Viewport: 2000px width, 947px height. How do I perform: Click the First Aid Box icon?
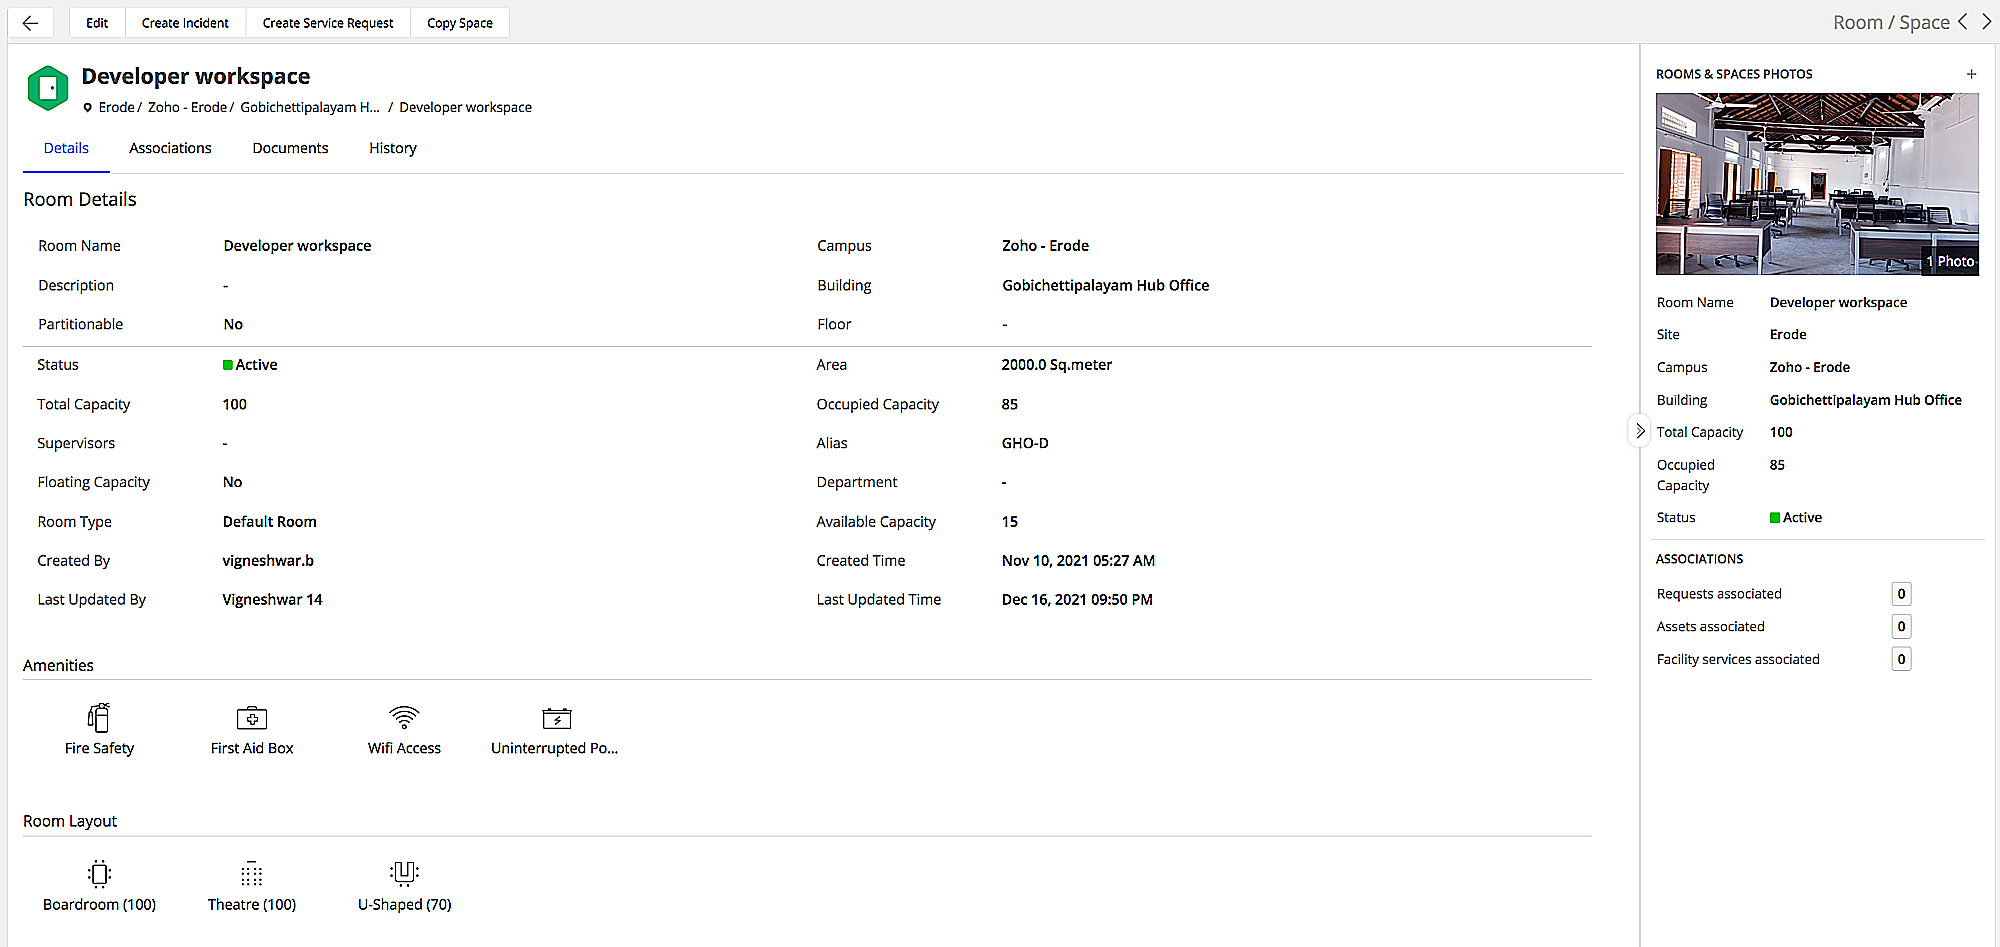point(252,718)
